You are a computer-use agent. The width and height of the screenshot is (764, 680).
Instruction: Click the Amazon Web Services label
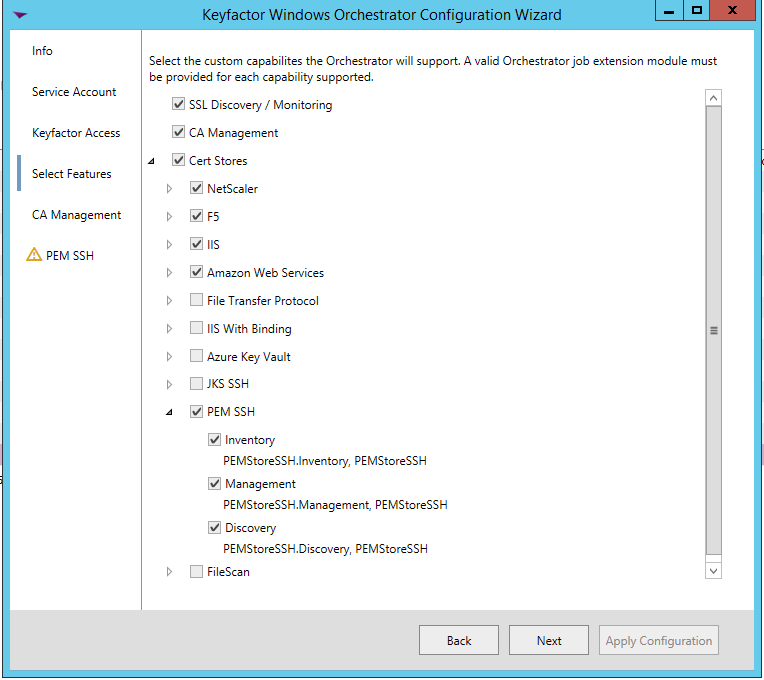point(265,273)
